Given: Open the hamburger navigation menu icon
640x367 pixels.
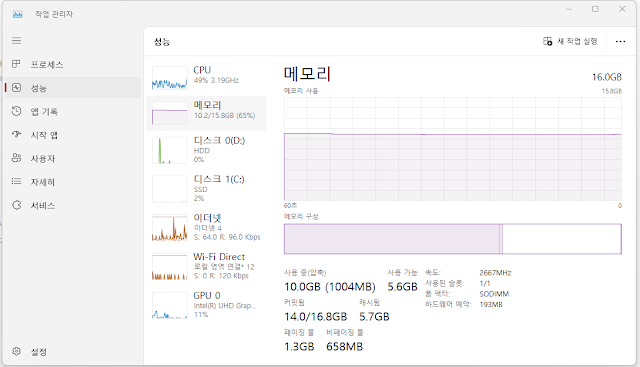Looking at the screenshot, I should (16, 40).
